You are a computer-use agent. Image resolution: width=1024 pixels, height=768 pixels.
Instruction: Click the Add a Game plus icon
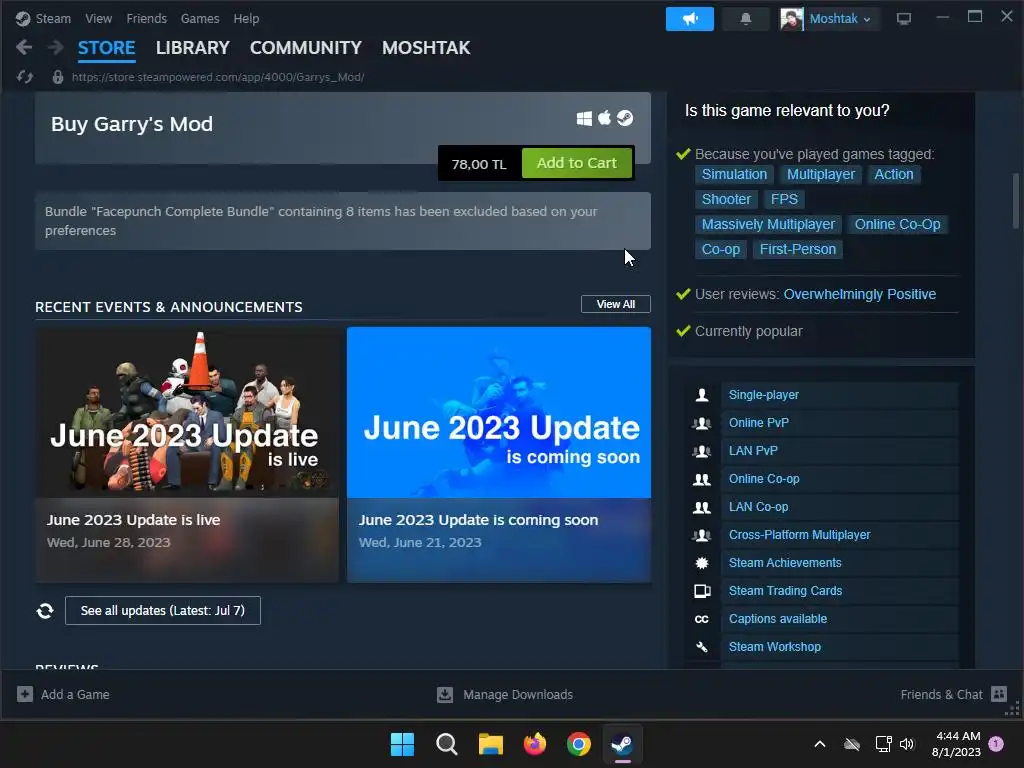[25, 694]
